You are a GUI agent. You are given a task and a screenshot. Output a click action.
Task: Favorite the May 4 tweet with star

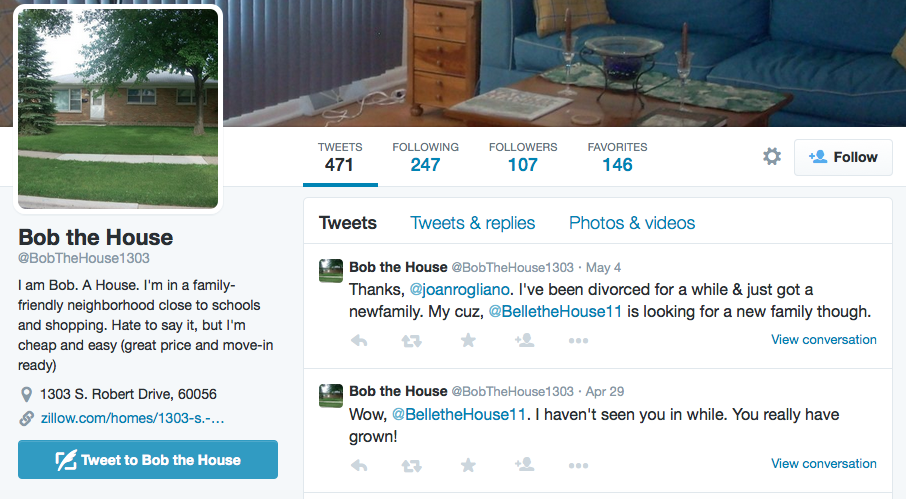[x=468, y=340]
